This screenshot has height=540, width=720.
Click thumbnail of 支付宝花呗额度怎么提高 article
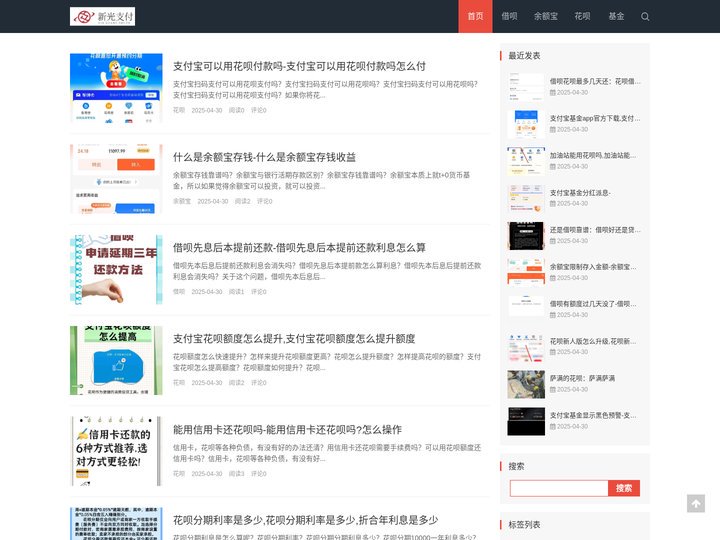click(x=116, y=360)
